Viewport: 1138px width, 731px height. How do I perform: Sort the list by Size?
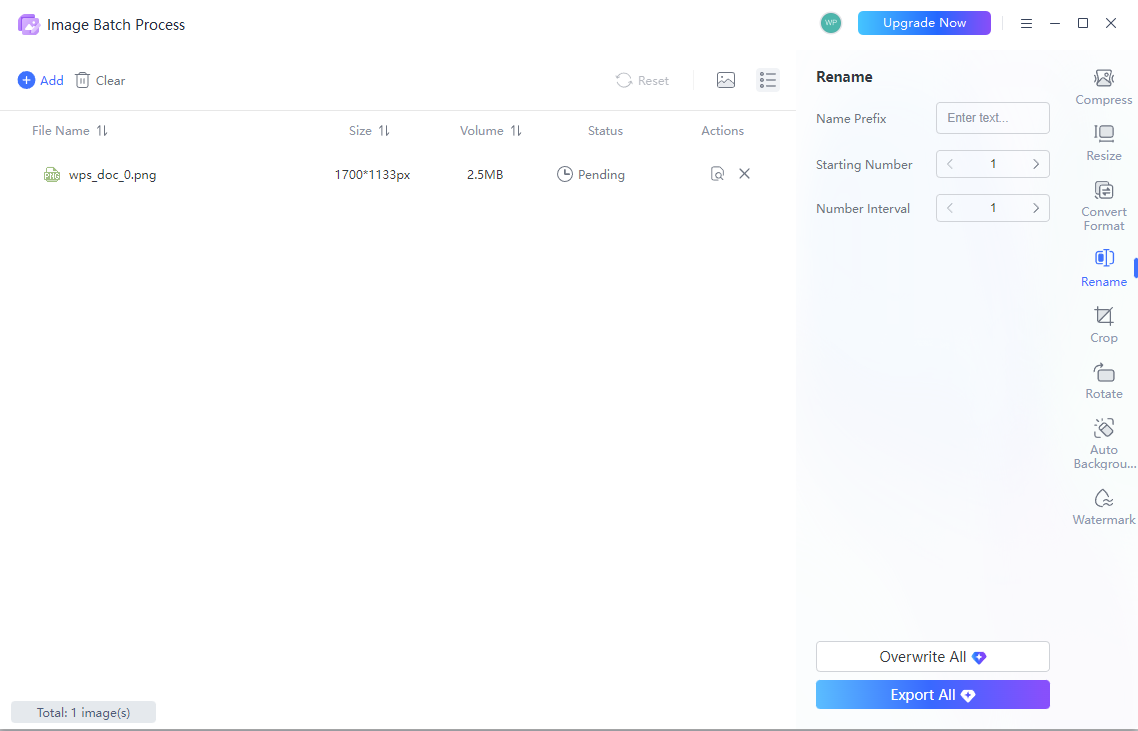(369, 131)
